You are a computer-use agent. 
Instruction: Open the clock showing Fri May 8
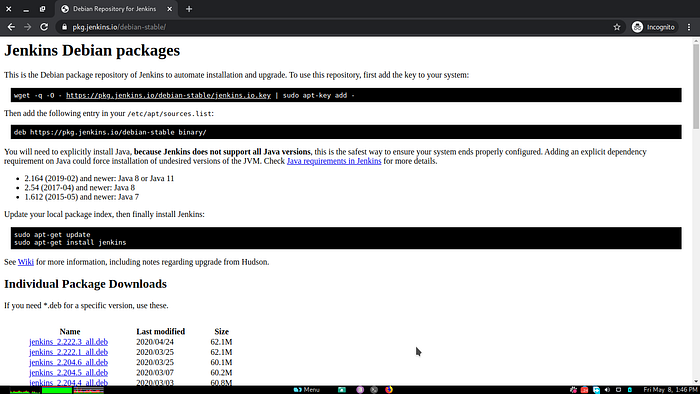670,390
